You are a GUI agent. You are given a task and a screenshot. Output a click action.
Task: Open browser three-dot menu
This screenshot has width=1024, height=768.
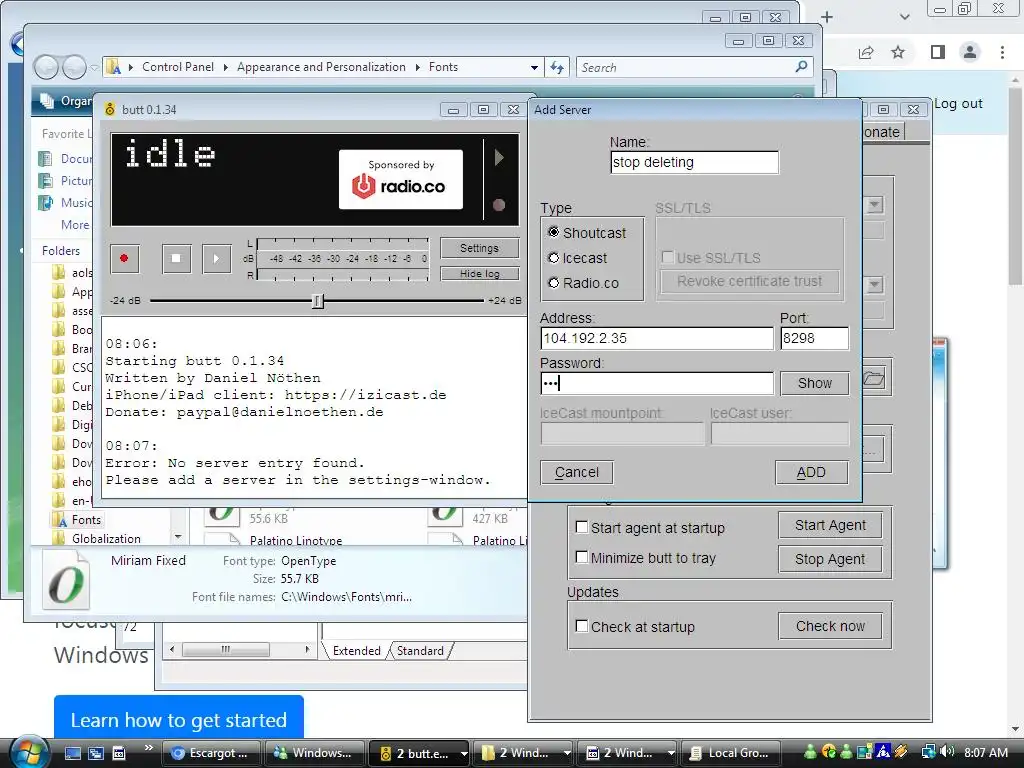pyautogui.click(x=1002, y=52)
